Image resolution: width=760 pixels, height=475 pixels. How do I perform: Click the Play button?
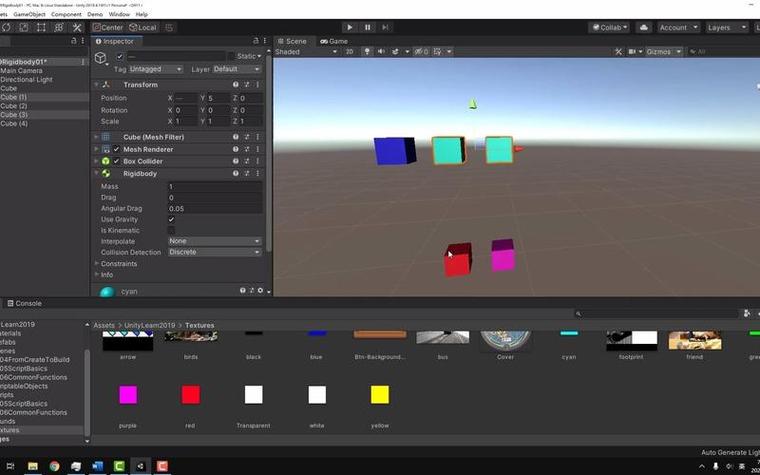coord(349,28)
